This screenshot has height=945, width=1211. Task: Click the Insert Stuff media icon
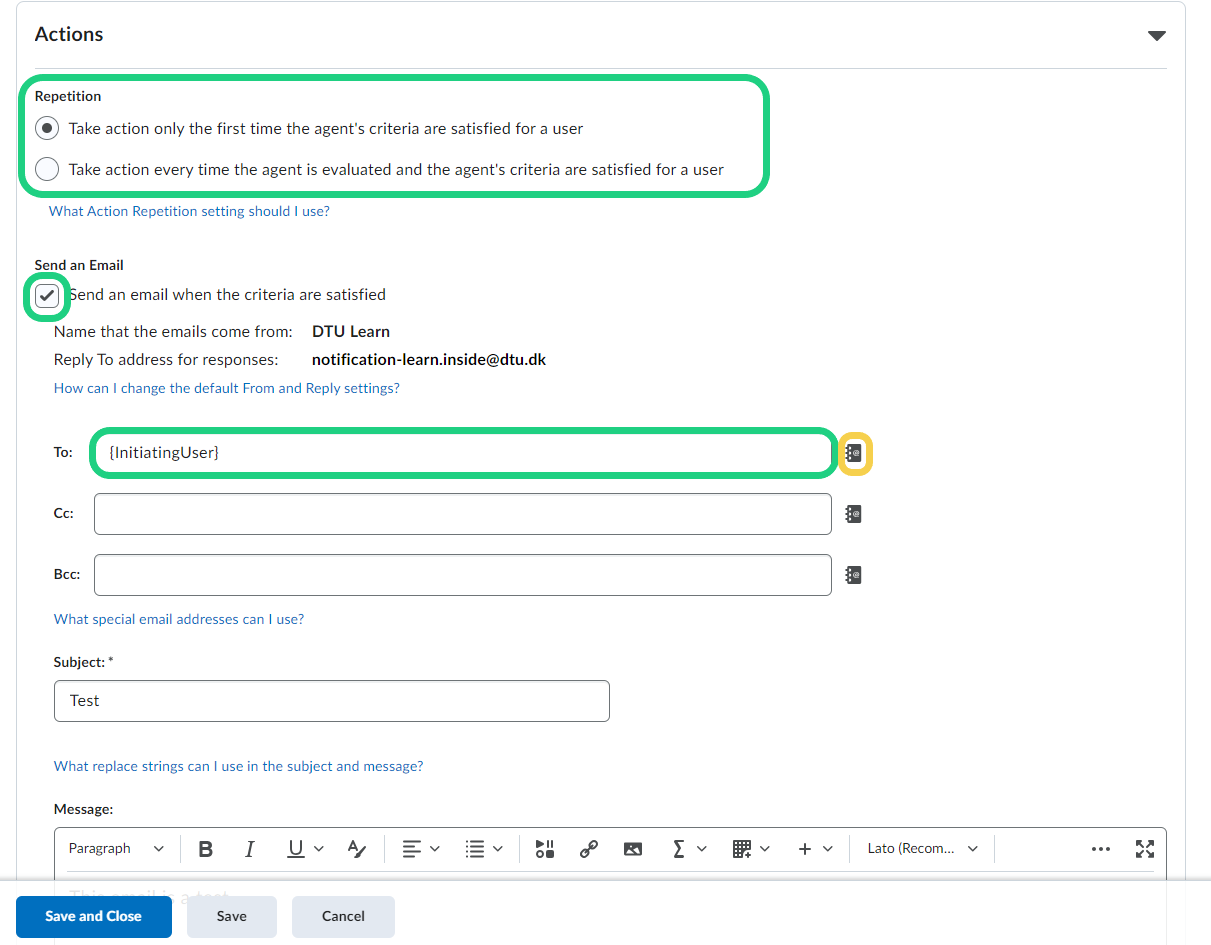tap(545, 849)
